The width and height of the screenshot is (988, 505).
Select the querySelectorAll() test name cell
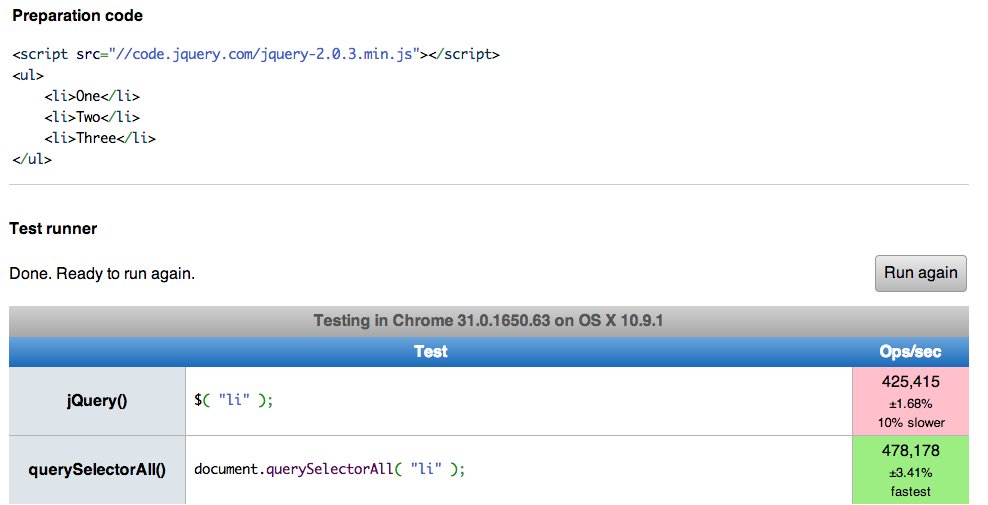[97, 470]
